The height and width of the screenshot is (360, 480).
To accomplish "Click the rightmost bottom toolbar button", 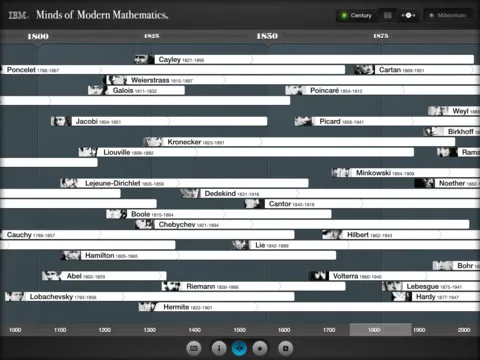I will coord(286,348).
